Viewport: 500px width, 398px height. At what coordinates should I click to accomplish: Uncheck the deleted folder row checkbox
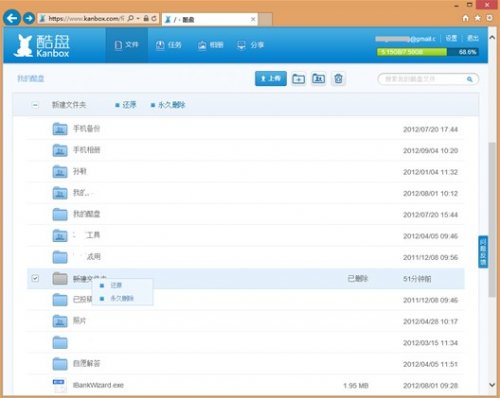pos(35,278)
